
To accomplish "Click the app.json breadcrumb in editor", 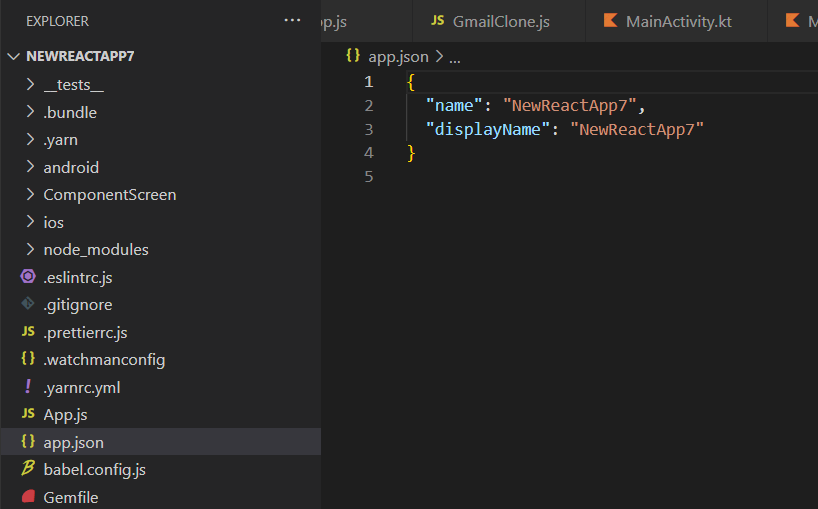I will click(398, 56).
